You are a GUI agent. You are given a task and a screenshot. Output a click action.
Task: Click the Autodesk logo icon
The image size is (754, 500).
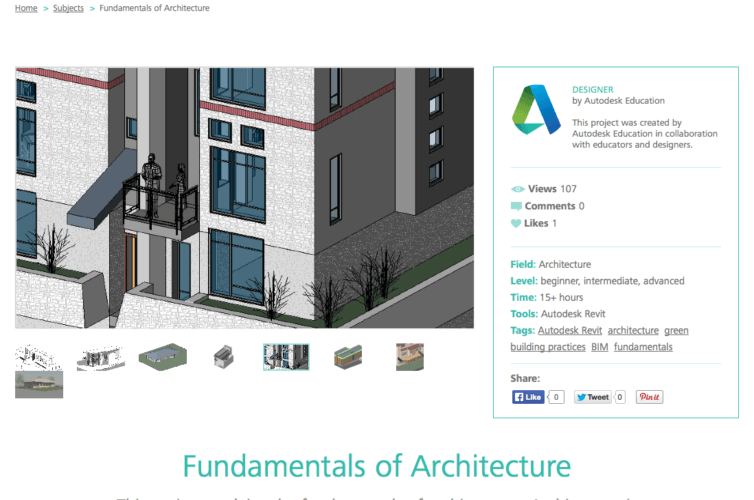[536, 110]
